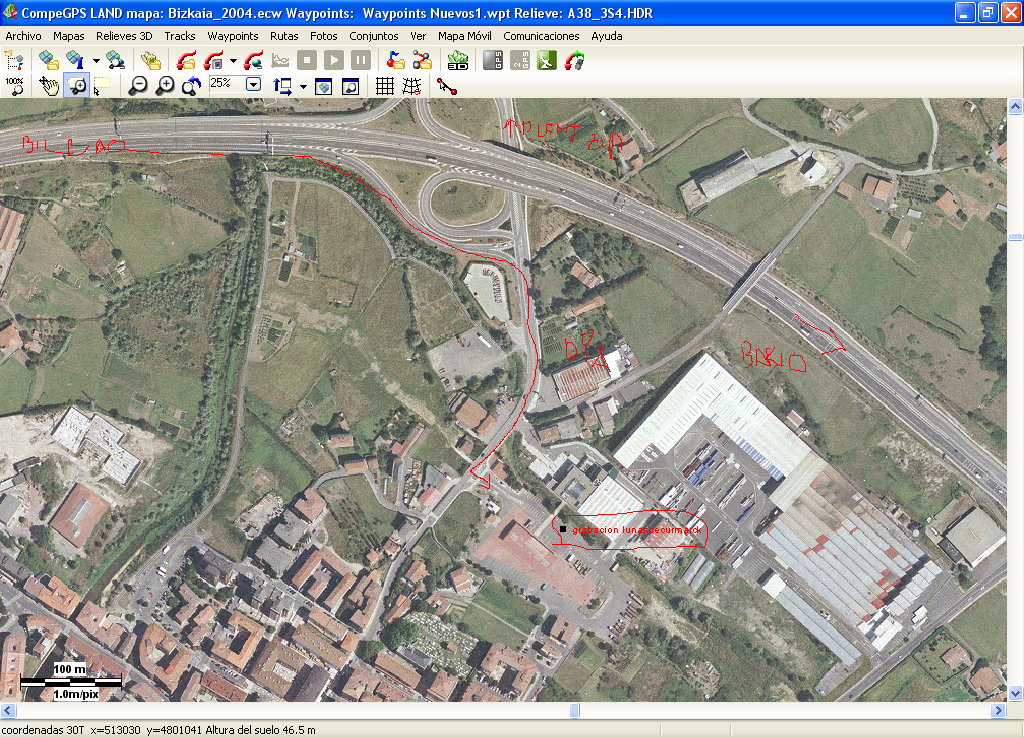Toggle the projected lat/lon grid icon
1024x738 pixels.
411,86
